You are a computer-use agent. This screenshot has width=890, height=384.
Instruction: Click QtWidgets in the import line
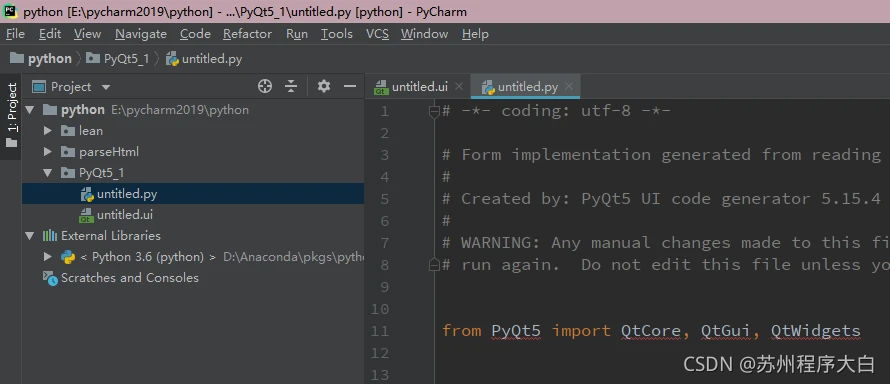[816, 331]
